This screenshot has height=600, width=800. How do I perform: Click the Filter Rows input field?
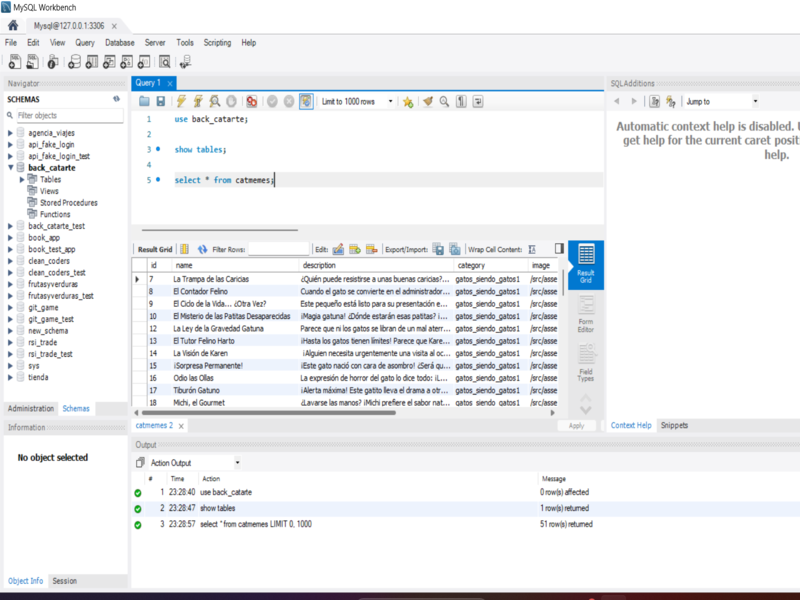click(x=279, y=249)
